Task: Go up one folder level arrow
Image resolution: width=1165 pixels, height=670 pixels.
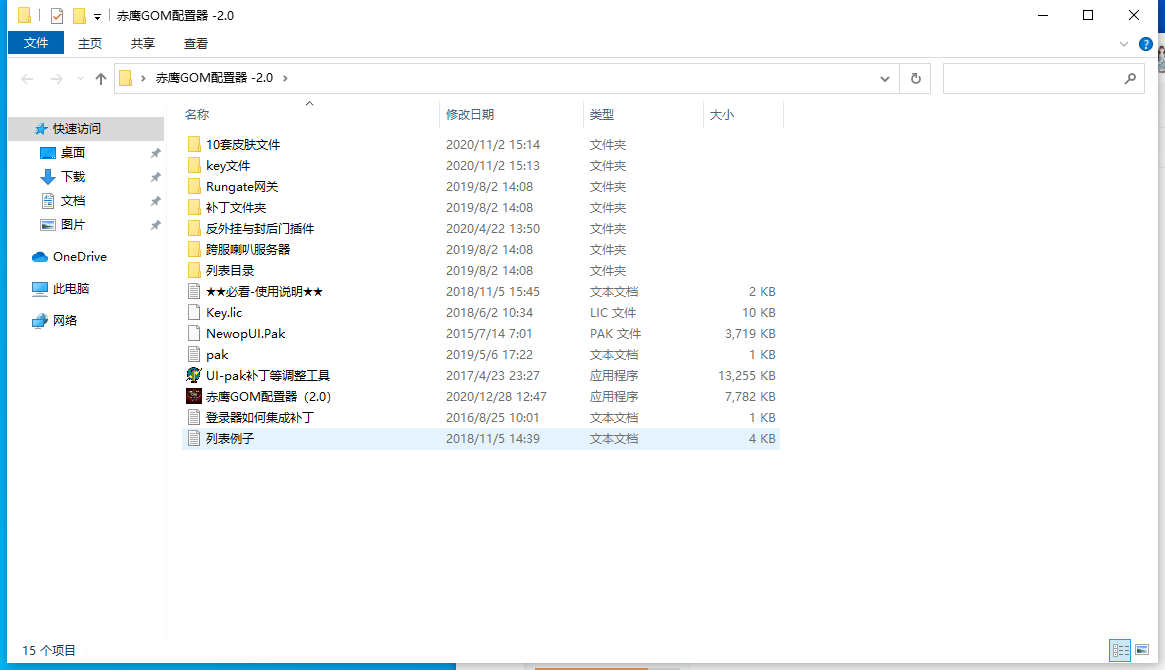Action: [x=101, y=78]
